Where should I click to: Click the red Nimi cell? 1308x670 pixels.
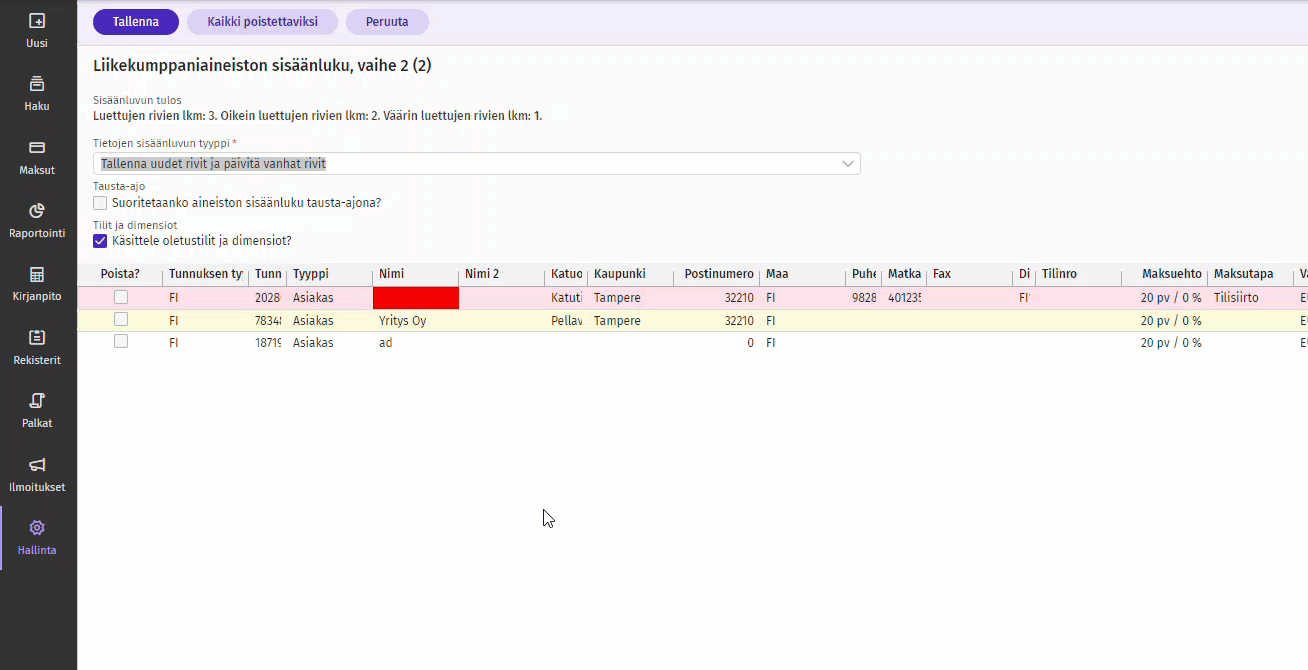point(415,298)
